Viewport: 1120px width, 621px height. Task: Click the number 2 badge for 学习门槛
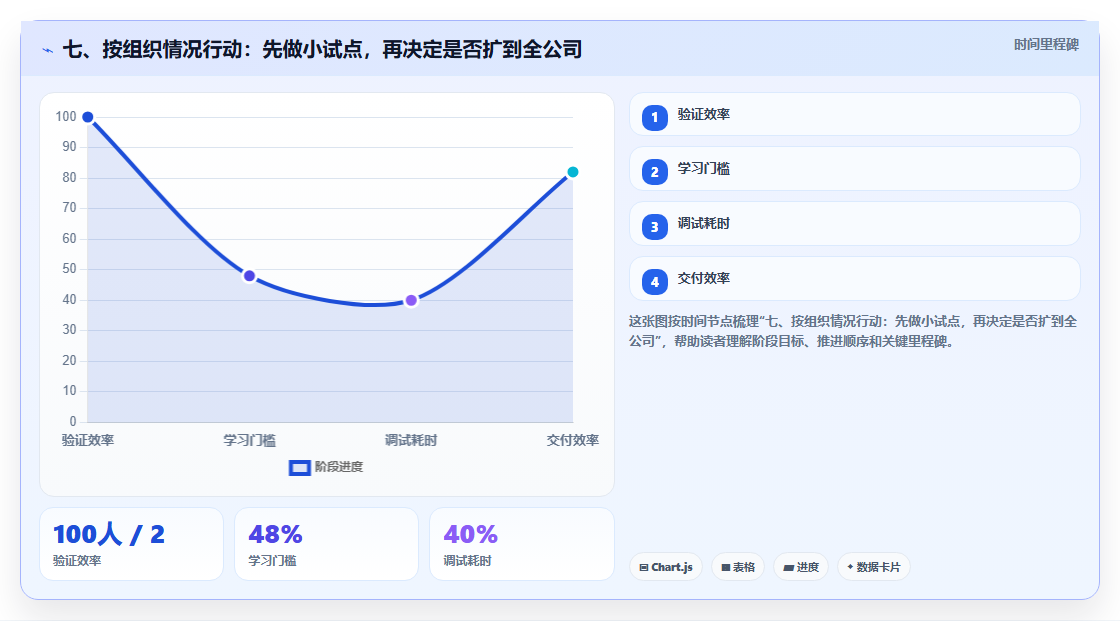click(654, 172)
